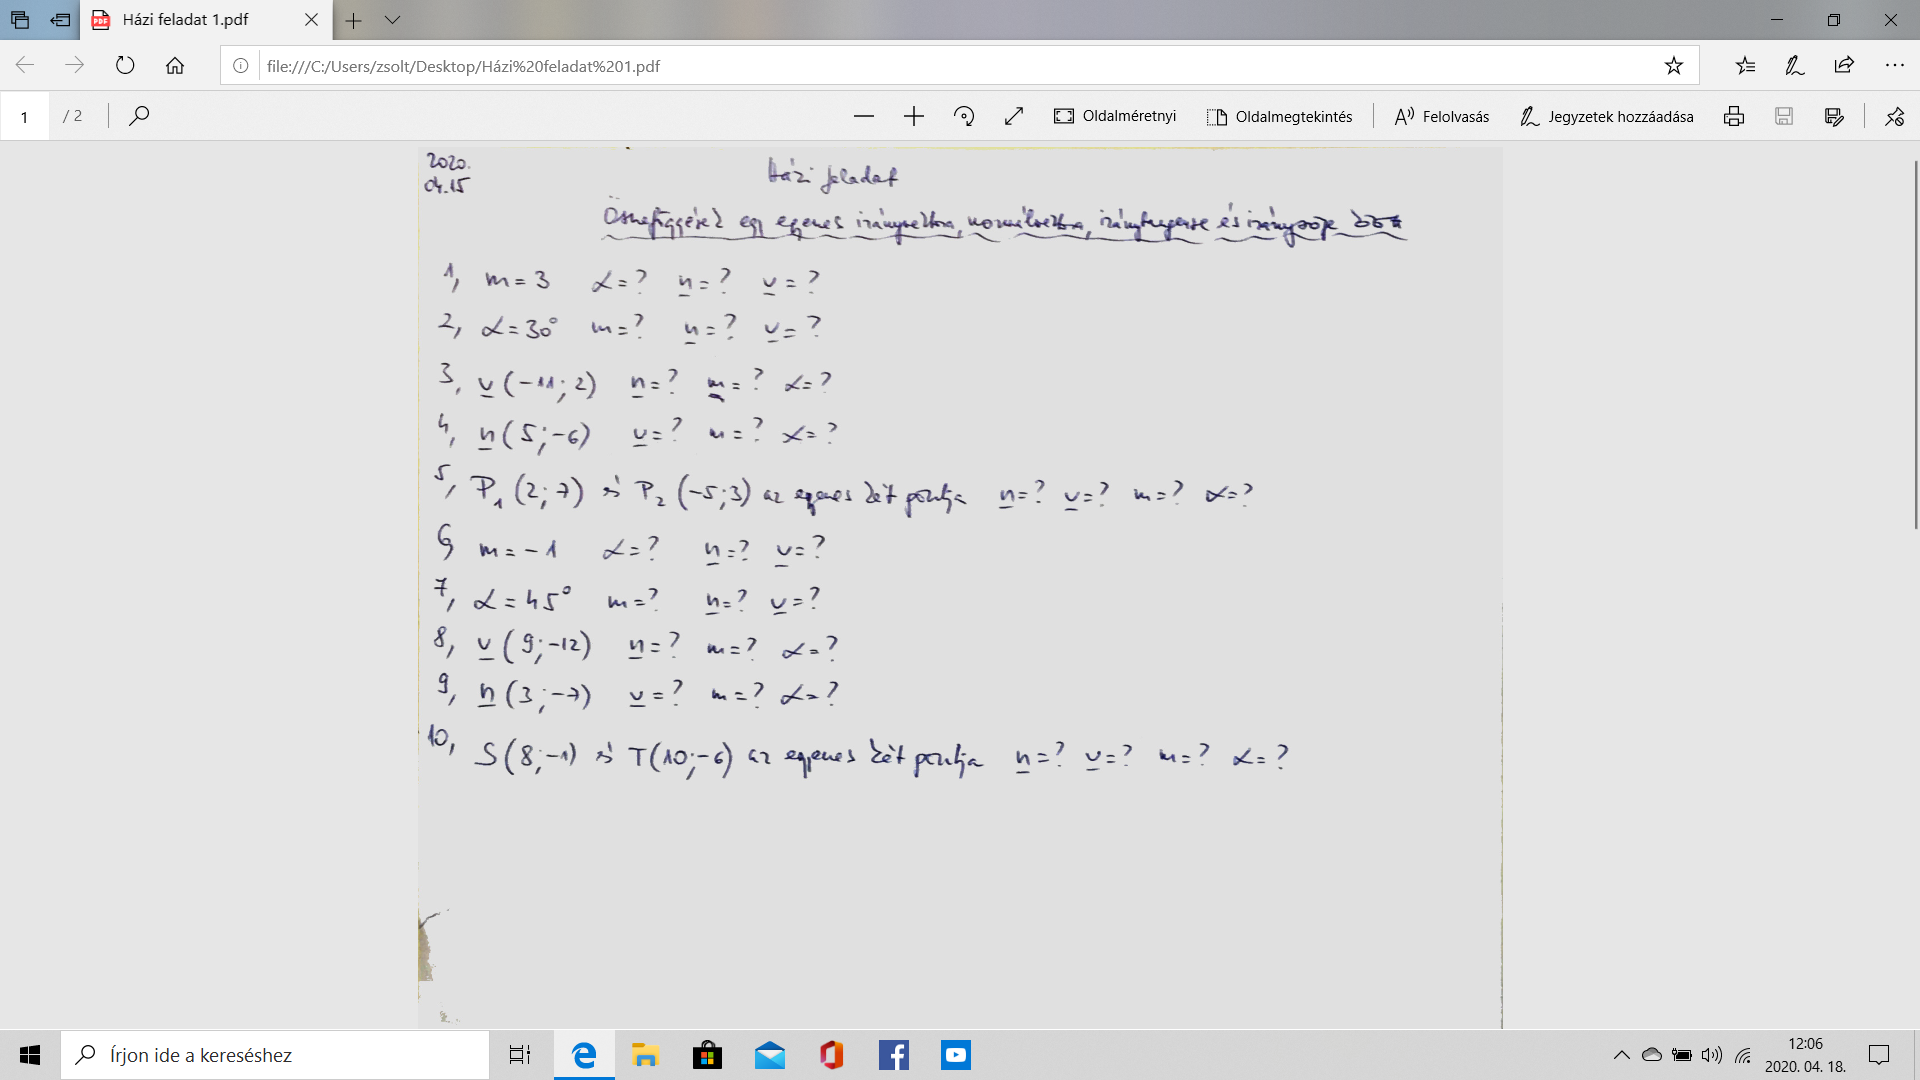The image size is (1920, 1080).
Task: Pin the PDF toolbar
Action: click(1894, 117)
